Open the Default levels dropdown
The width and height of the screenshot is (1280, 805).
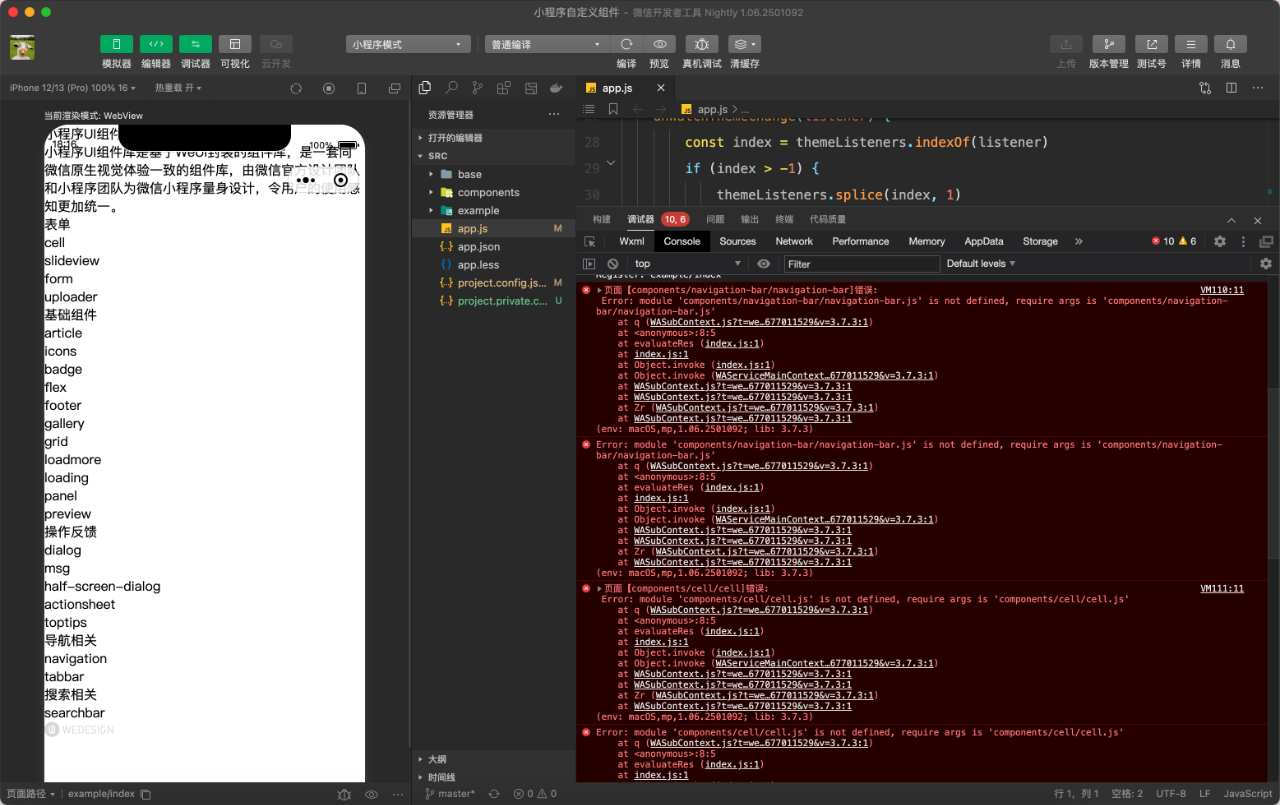[981, 264]
